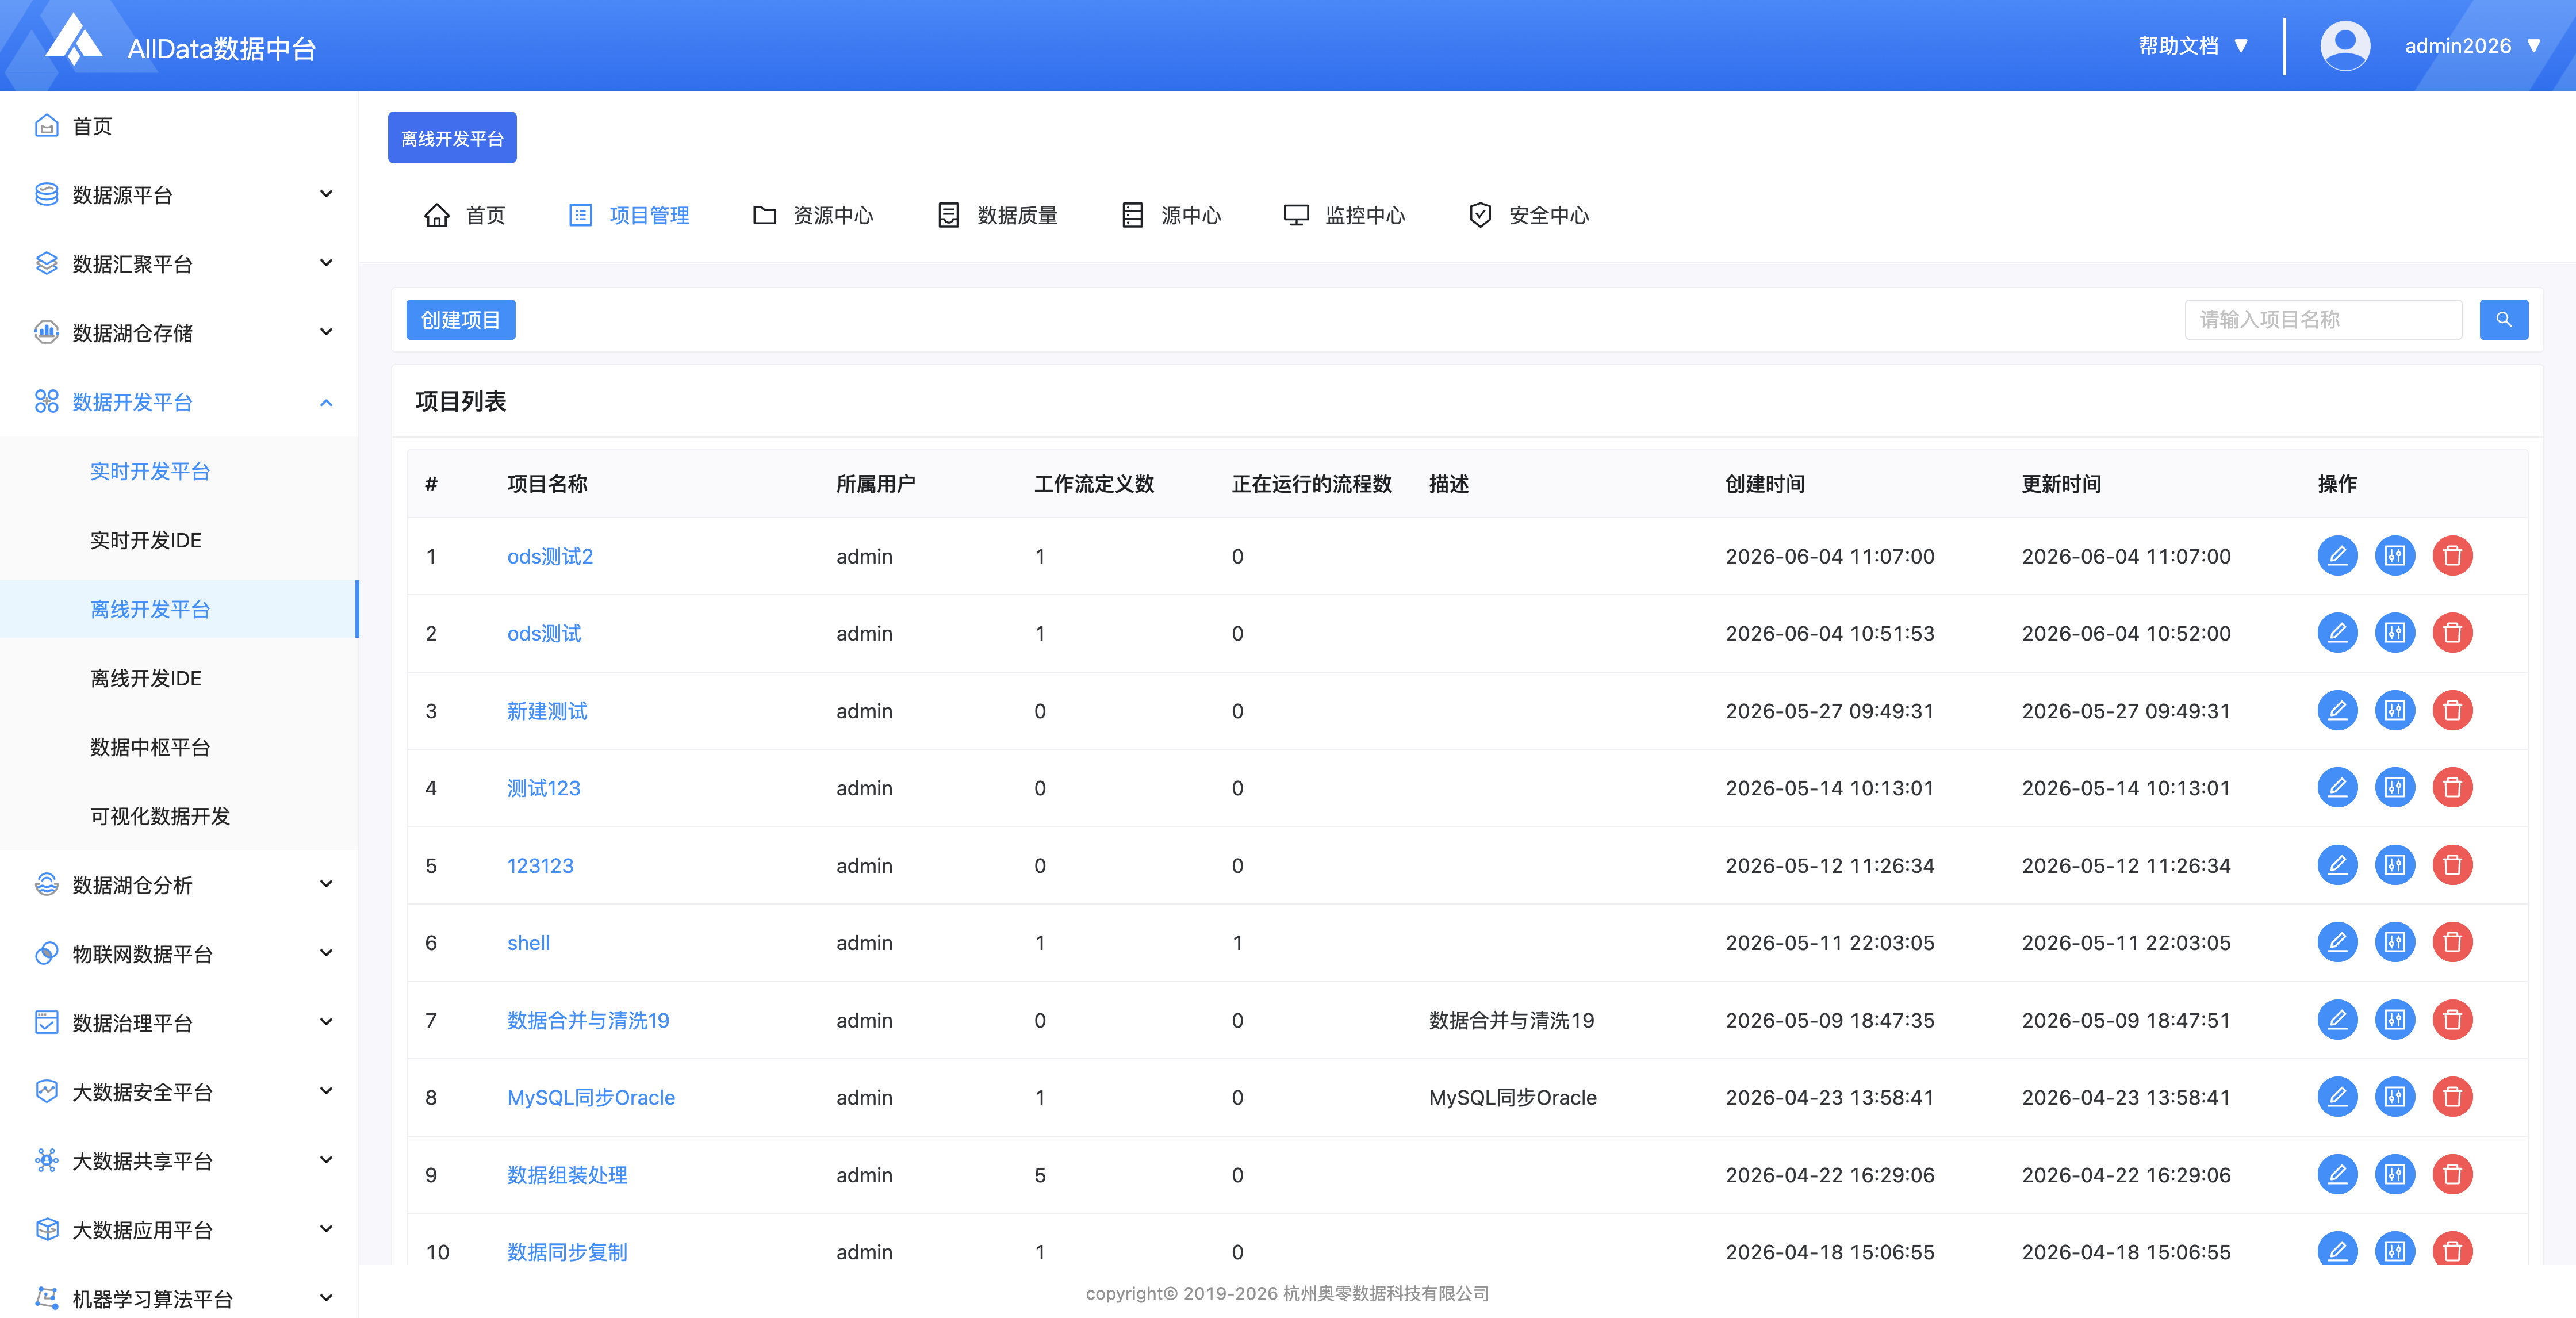The width and height of the screenshot is (2576, 1318).
Task: Delete the 测试123 project
Action: 2452,788
